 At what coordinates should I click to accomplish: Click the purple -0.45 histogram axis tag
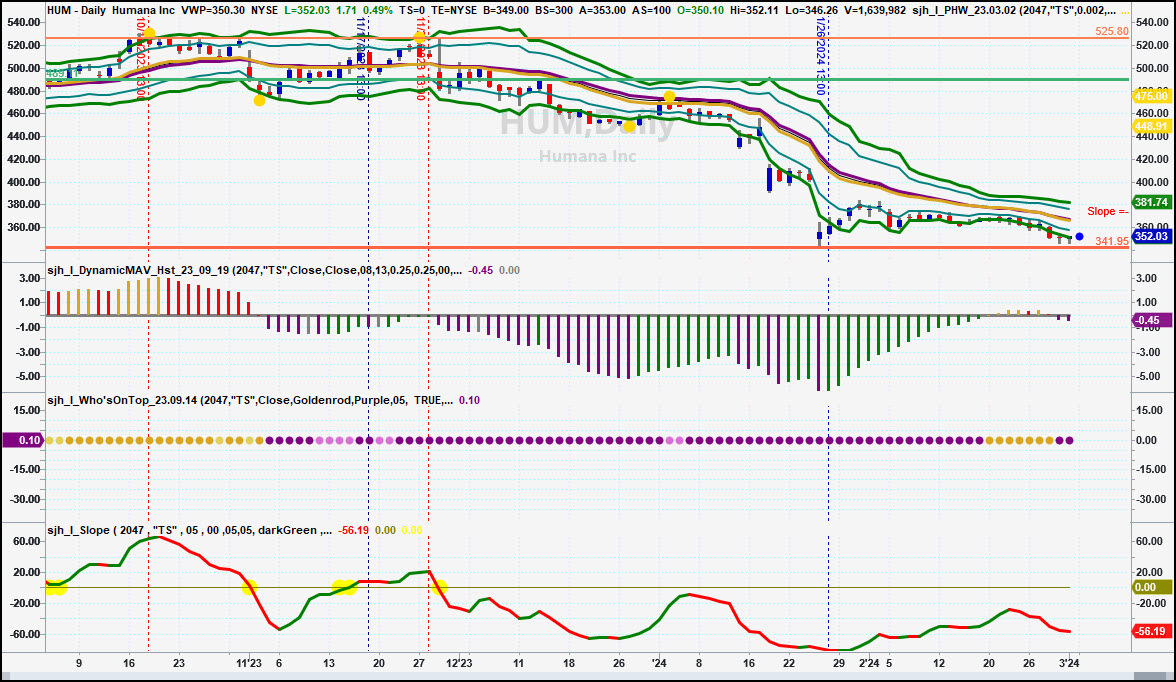(x=1151, y=320)
